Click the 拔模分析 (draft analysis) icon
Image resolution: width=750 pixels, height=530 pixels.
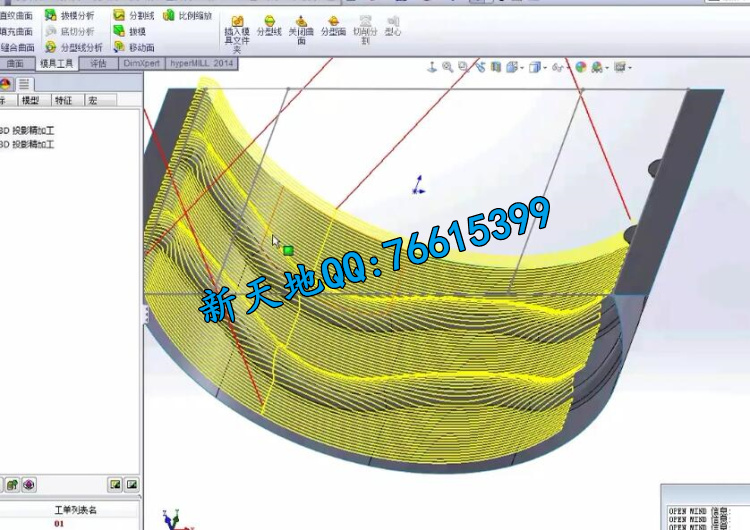click(x=51, y=16)
